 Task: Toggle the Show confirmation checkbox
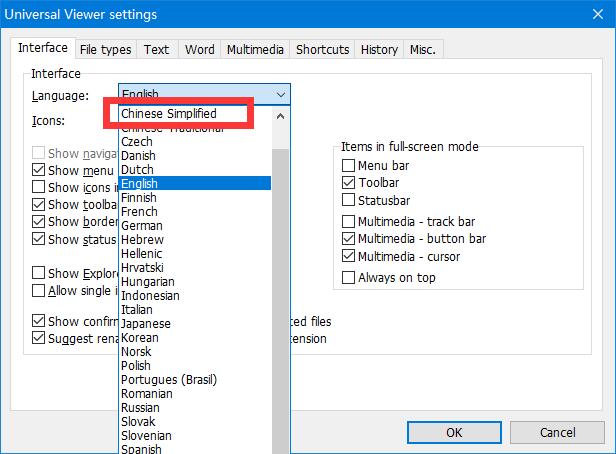[x=38, y=321]
